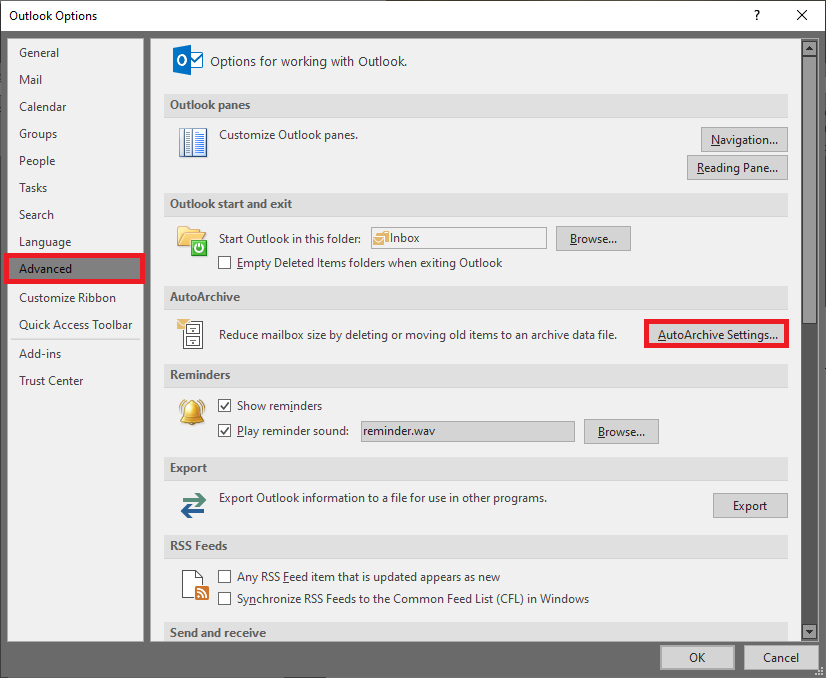Uncheck the Show reminders checkbox

224,406
